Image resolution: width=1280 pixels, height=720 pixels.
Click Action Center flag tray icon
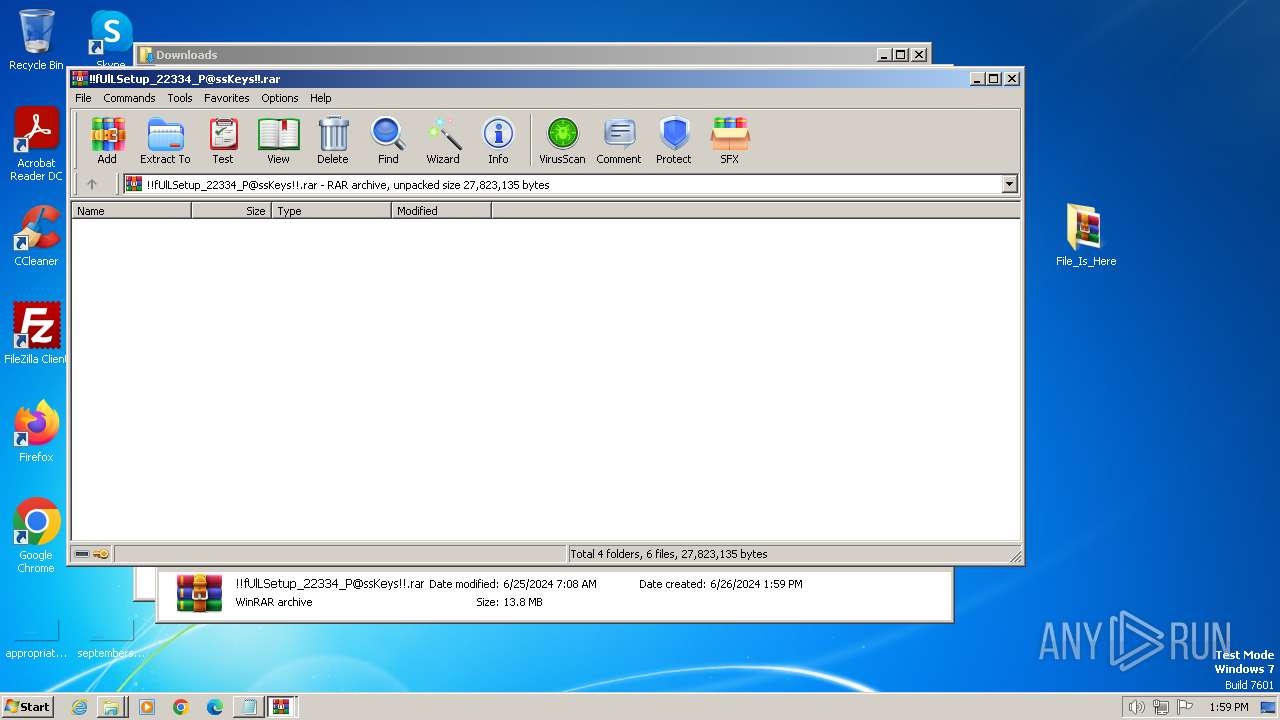[1185, 707]
